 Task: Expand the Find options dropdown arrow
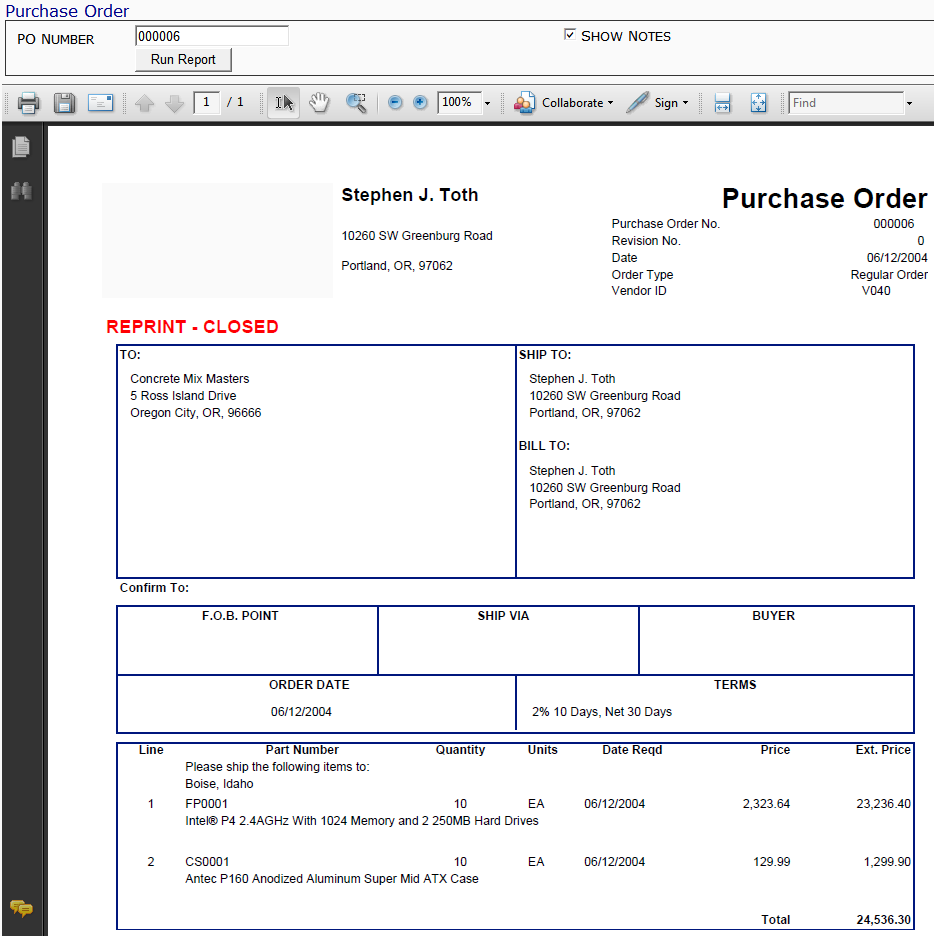pyautogui.click(x=910, y=103)
